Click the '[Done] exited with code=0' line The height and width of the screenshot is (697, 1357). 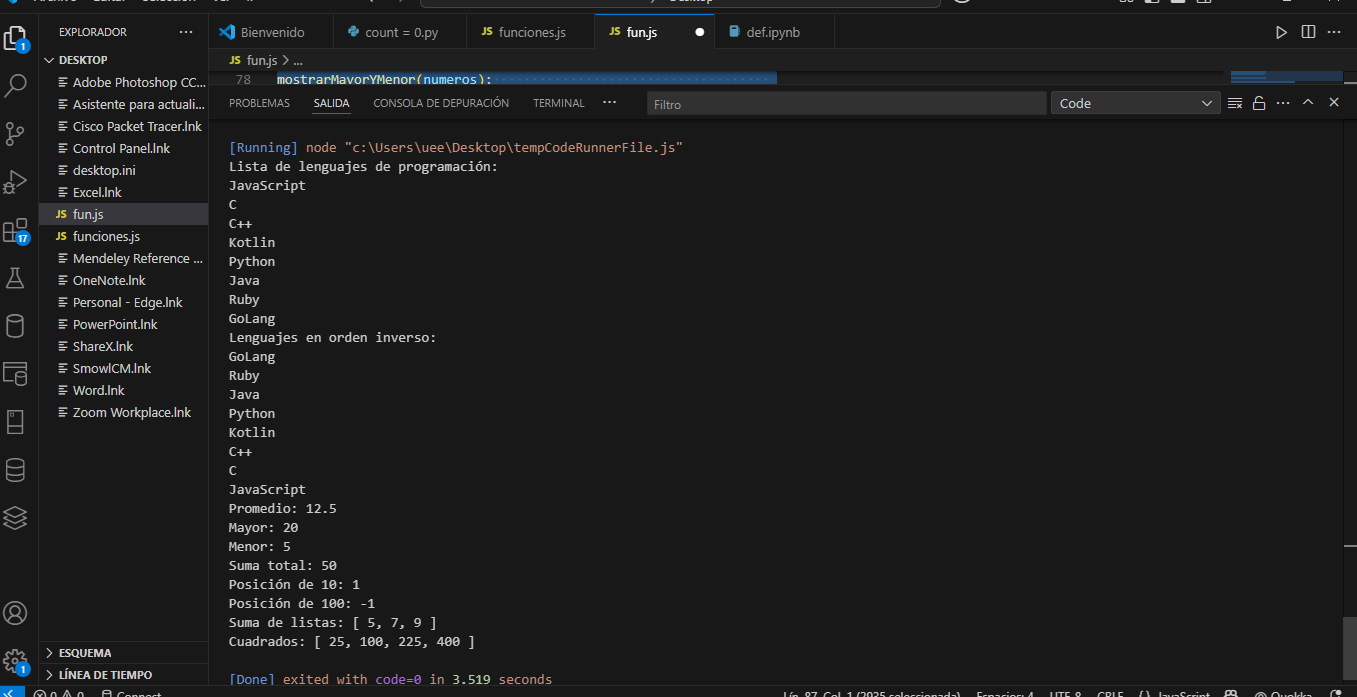390,679
